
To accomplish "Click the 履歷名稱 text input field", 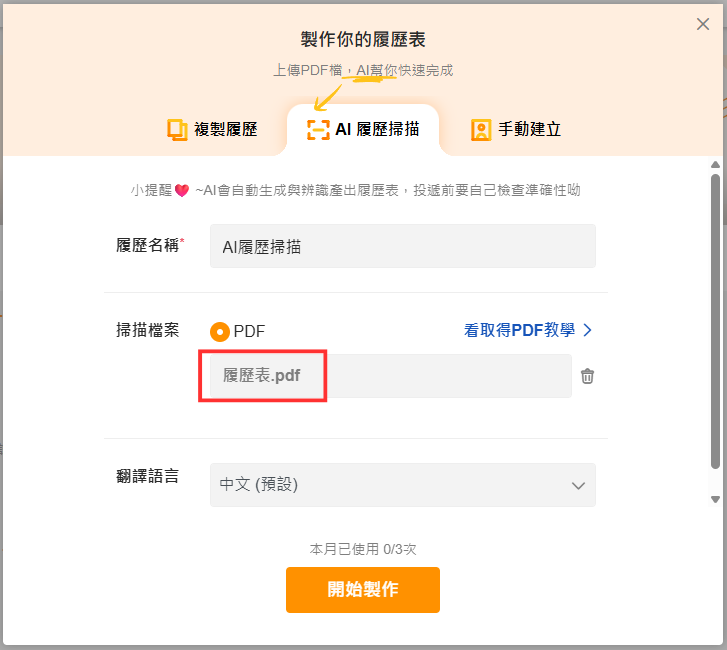I will coord(402,246).
